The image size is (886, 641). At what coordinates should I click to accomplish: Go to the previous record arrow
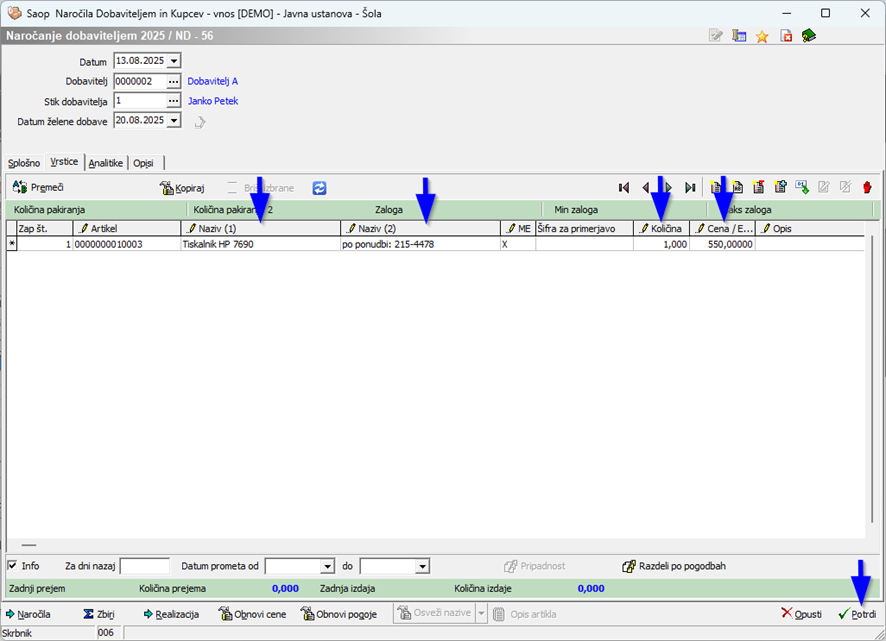646,188
